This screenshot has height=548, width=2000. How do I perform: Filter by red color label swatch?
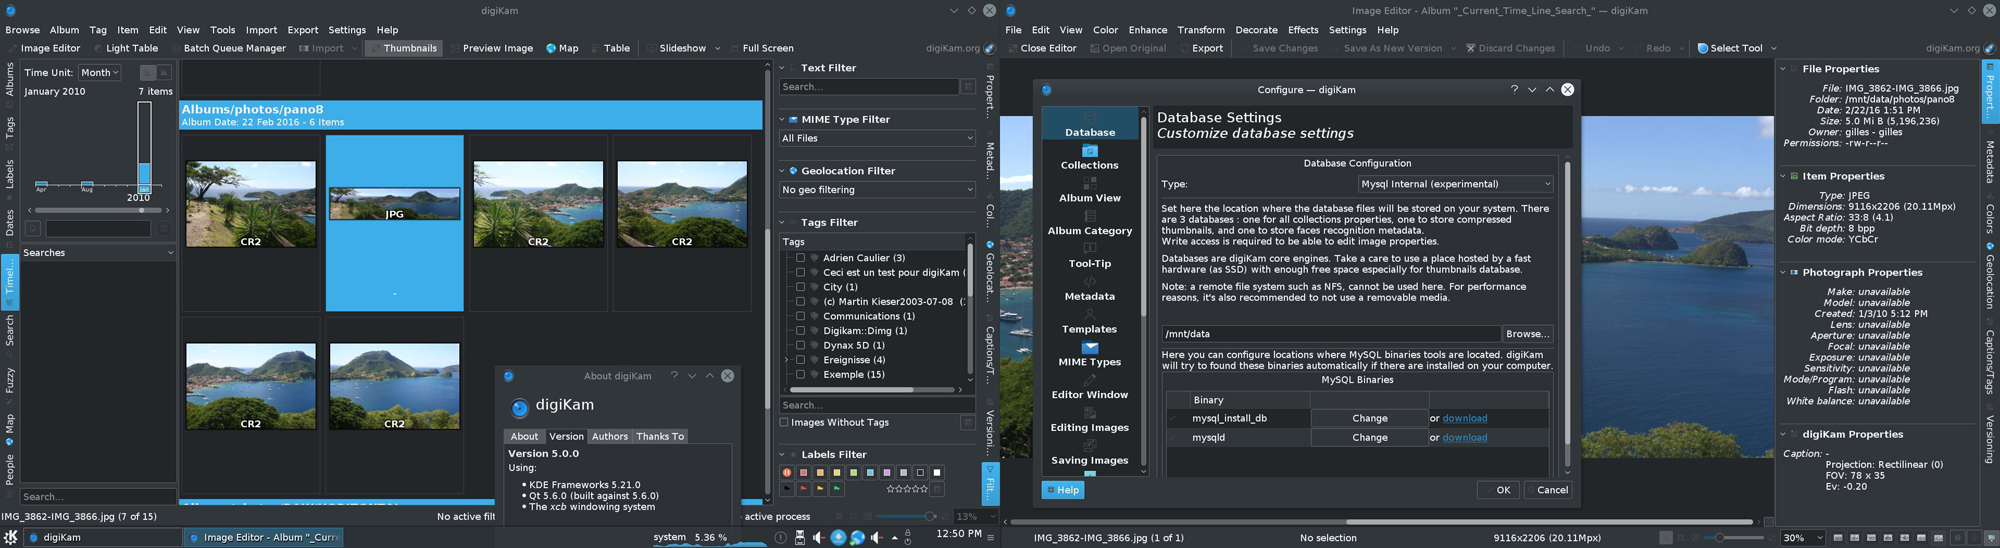click(803, 472)
